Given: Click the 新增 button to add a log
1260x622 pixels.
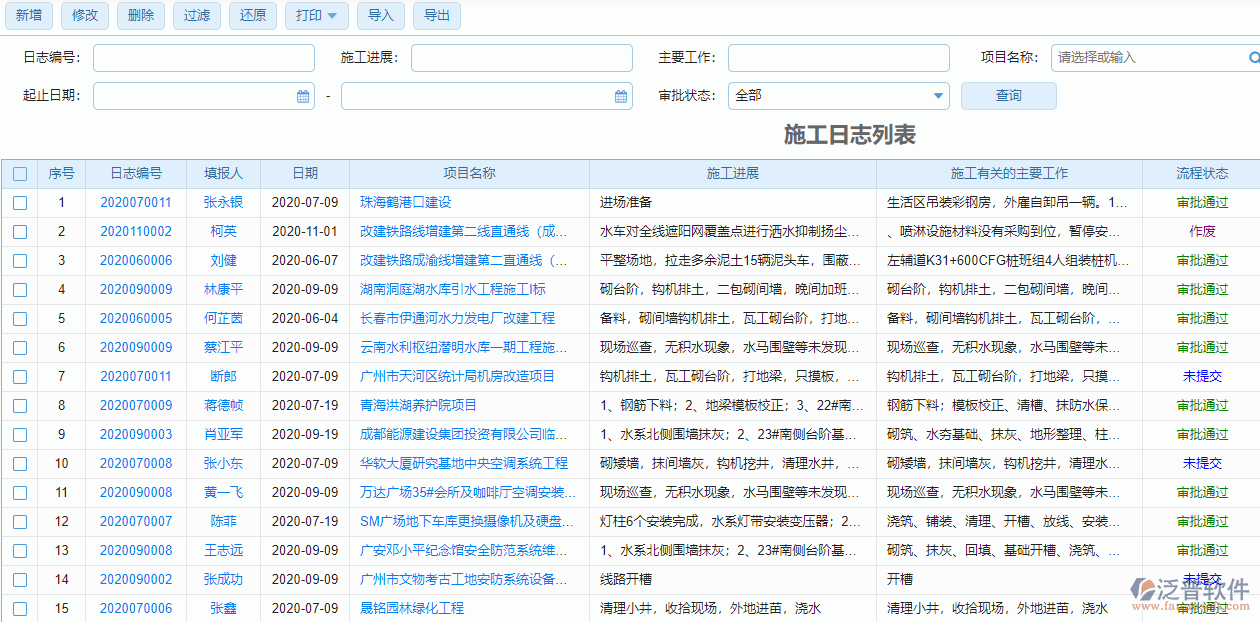Looking at the screenshot, I should coord(29,16).
